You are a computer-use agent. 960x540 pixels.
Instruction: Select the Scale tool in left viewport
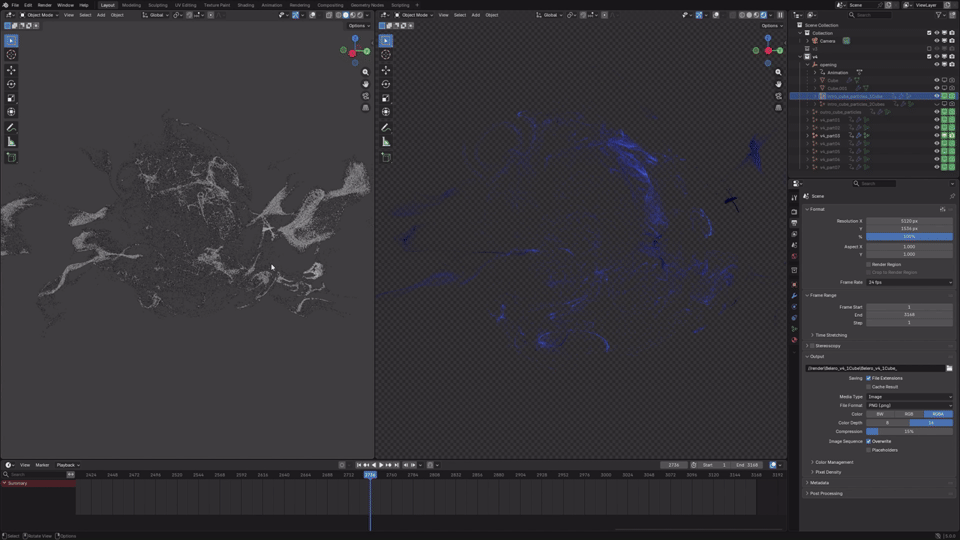click(11, 98)
